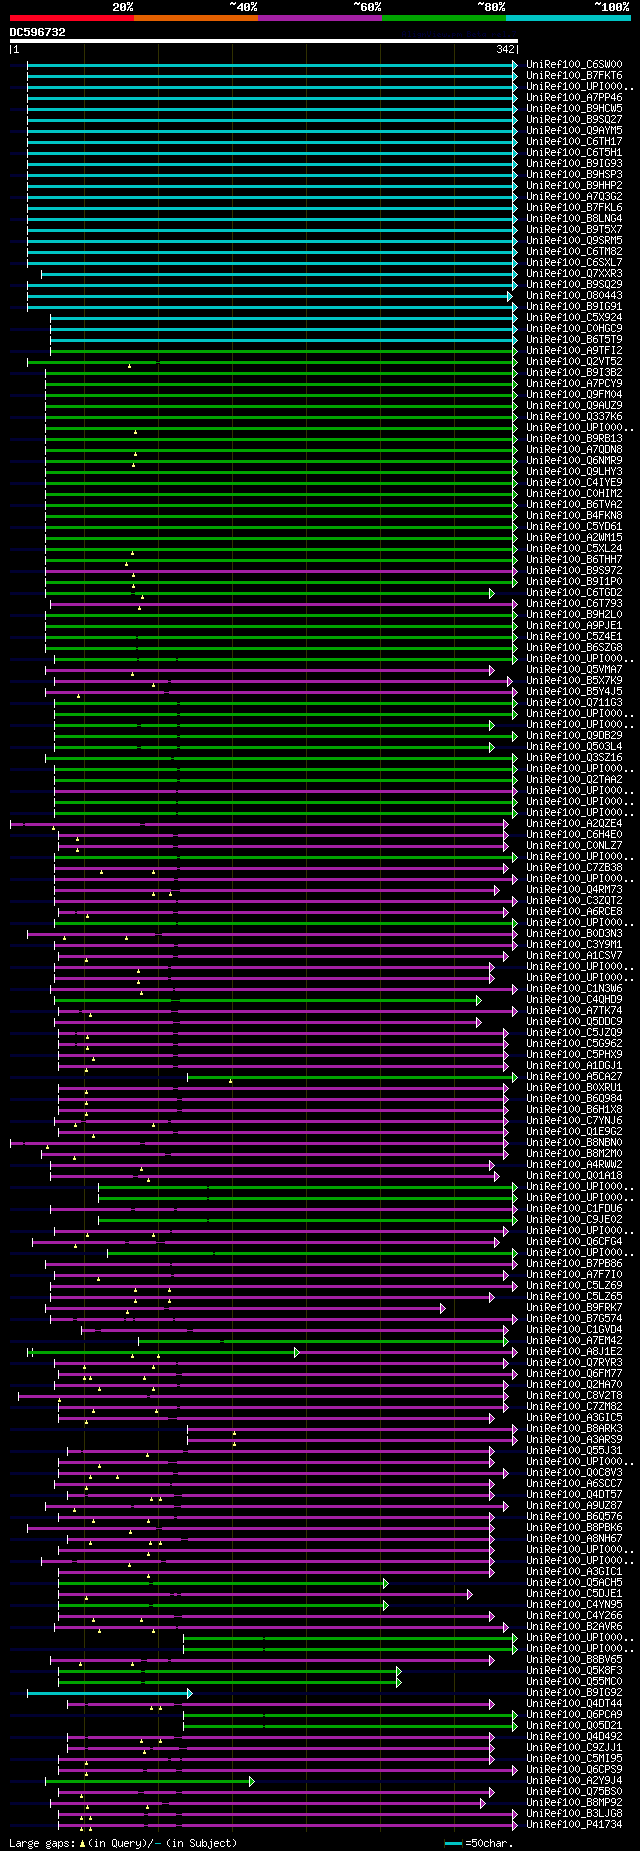Image resolution: width=640 pixels, height=1851 pixels.
Task: Click the '=50char.' scale indicator
Action: click(x=488, y=1843)
